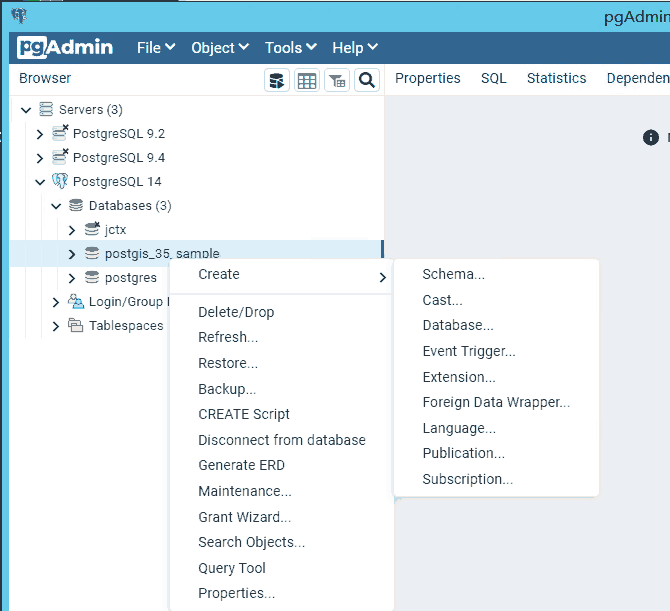670x611 pixels.
Task: Click the Search Objects magnifier icon
Action: (367, 80)
